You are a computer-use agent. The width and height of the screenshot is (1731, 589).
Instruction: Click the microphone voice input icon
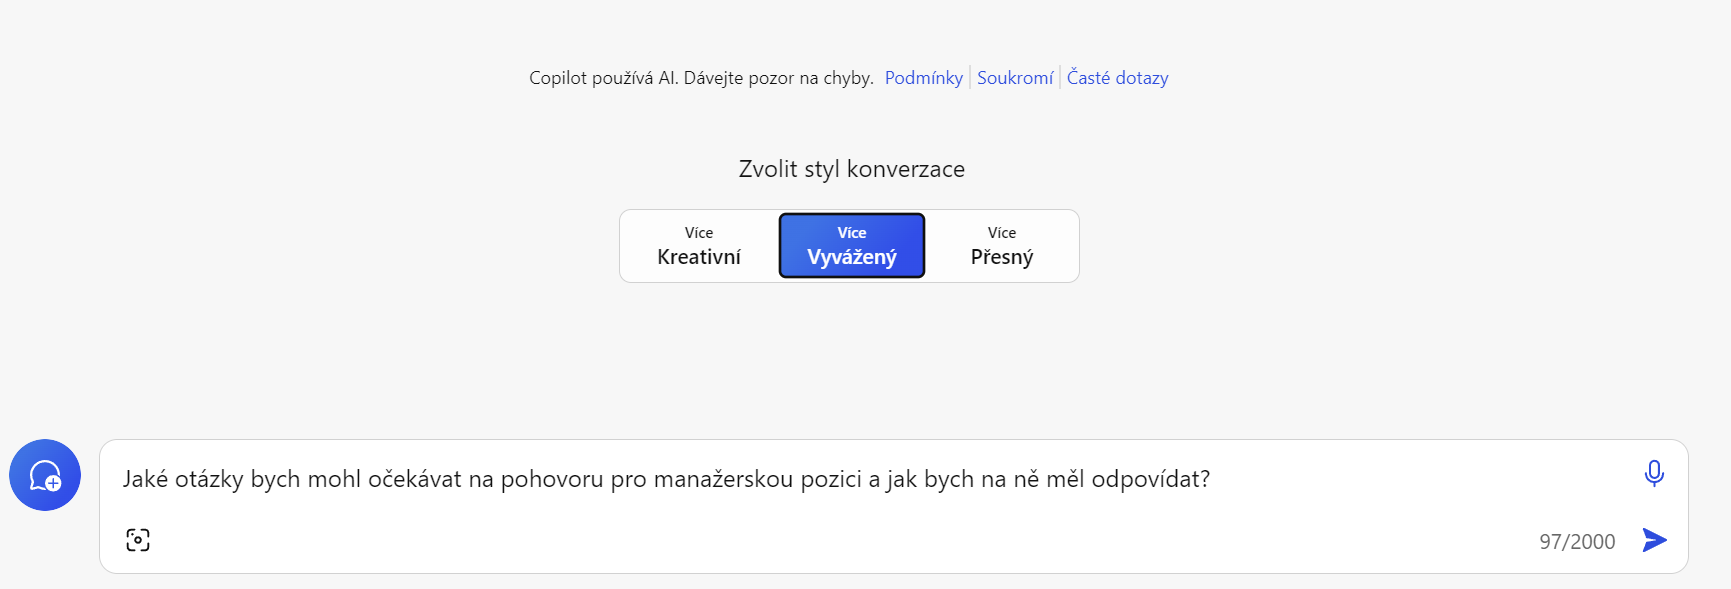click(1654, 473)
